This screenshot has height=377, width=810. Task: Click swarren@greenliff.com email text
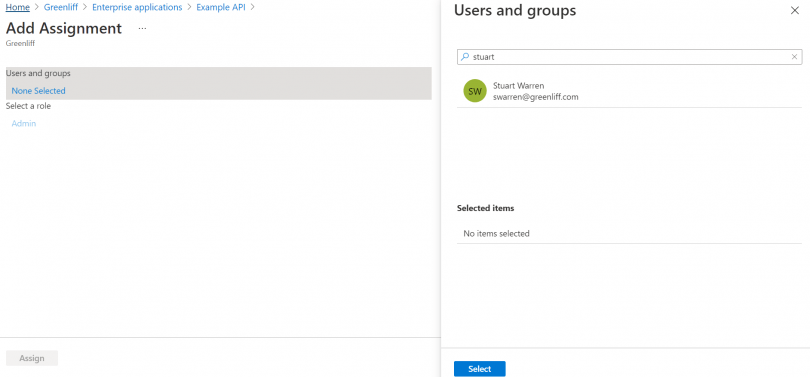tap(536, 97)
